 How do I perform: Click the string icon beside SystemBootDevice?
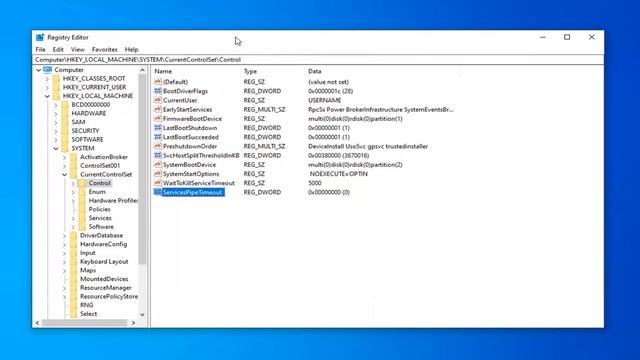pyautogui.click(x=158, y=164)
